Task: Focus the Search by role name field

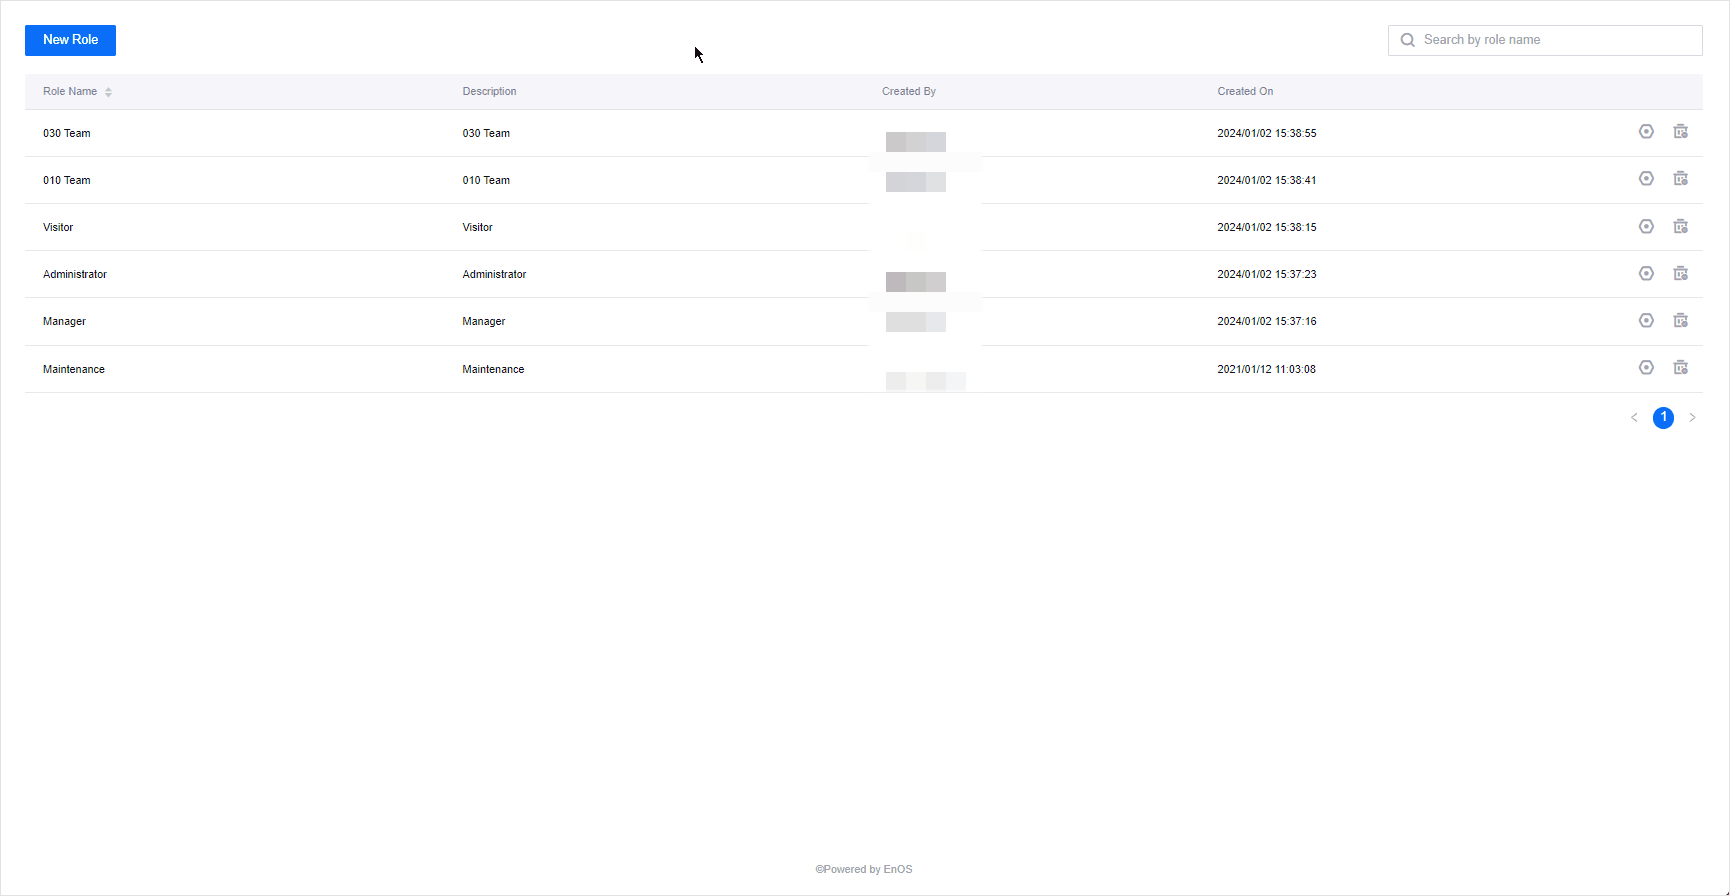Action: (1555, 40)
